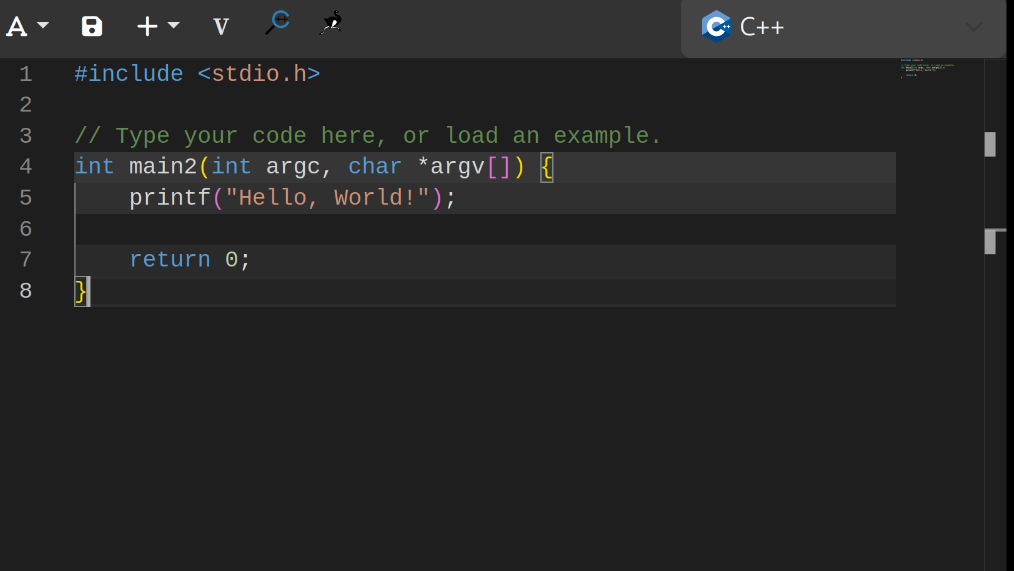The width and height of the screenshot is (1014, 571).
Task: Select line number 4 in gutter
Action: pos(26,167)
